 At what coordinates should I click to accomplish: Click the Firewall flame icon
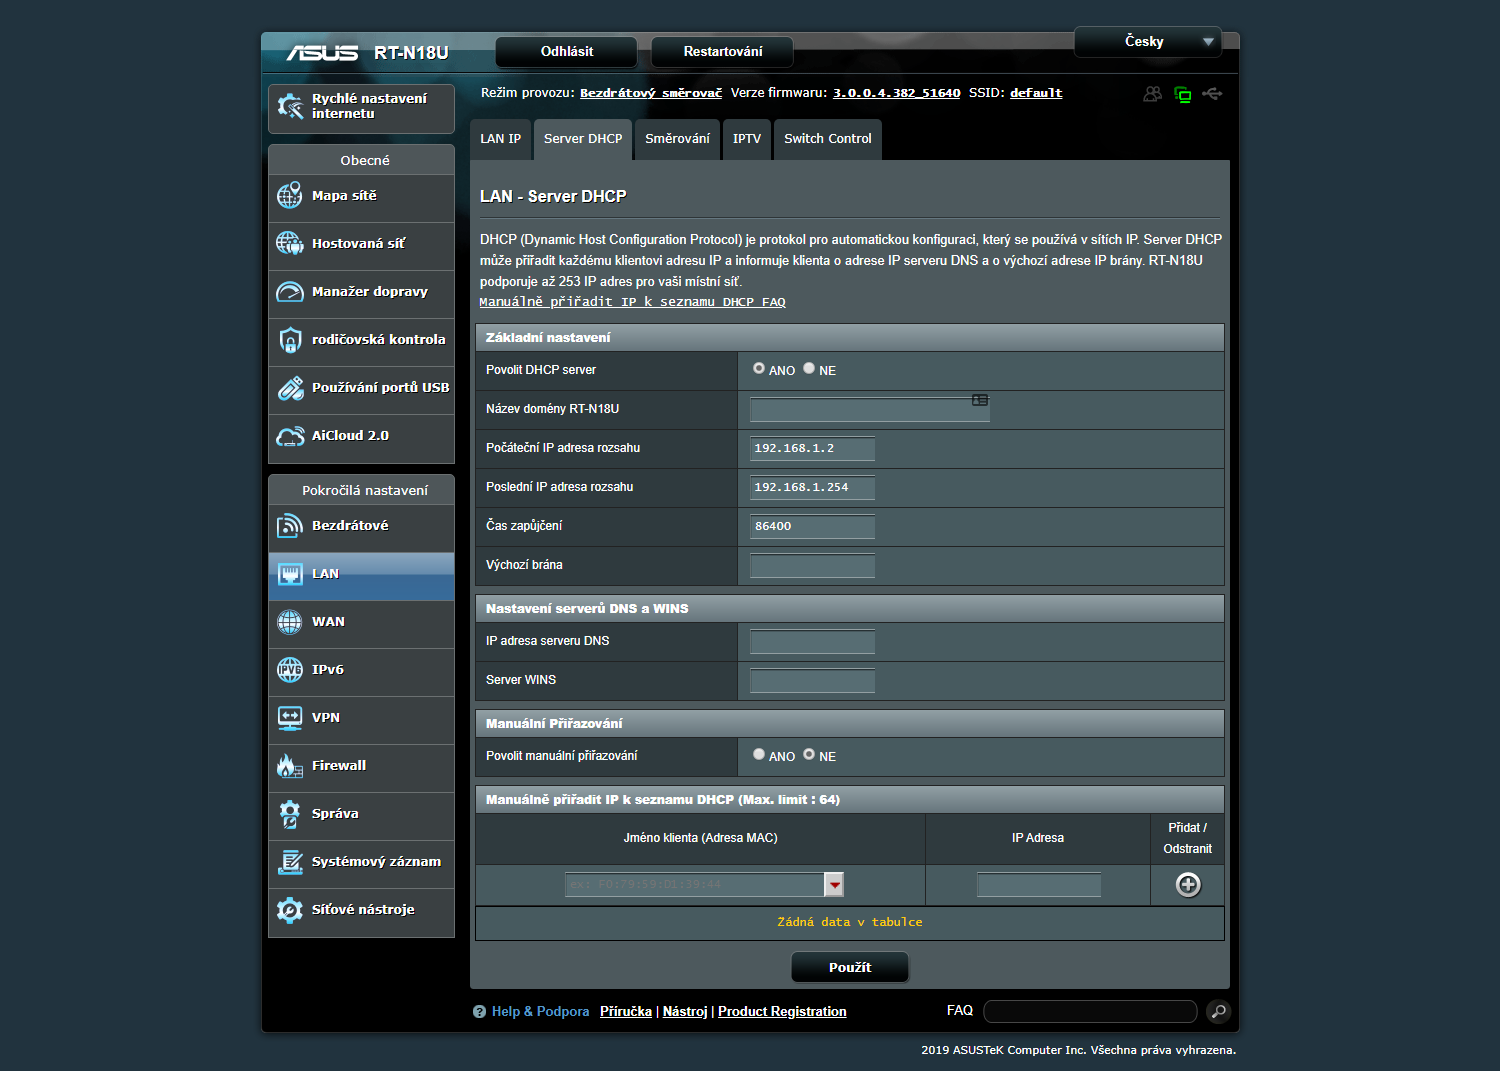pos(290,766)
